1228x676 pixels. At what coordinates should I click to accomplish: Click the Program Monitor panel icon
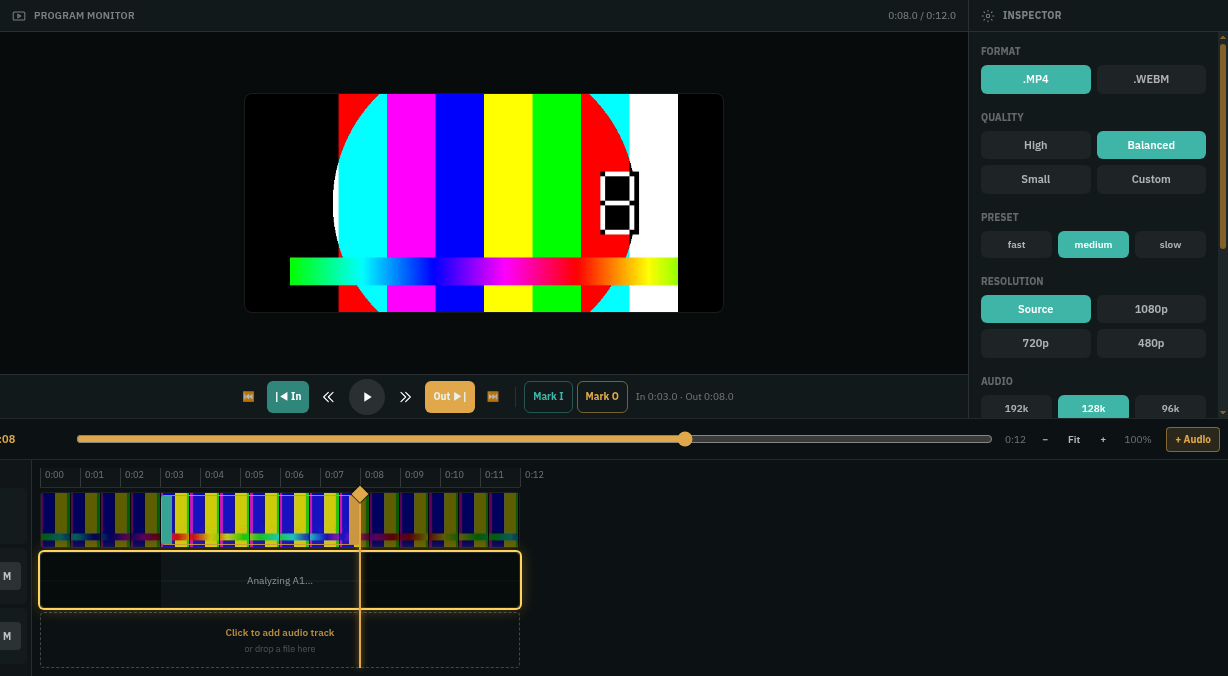coord(19,16)
